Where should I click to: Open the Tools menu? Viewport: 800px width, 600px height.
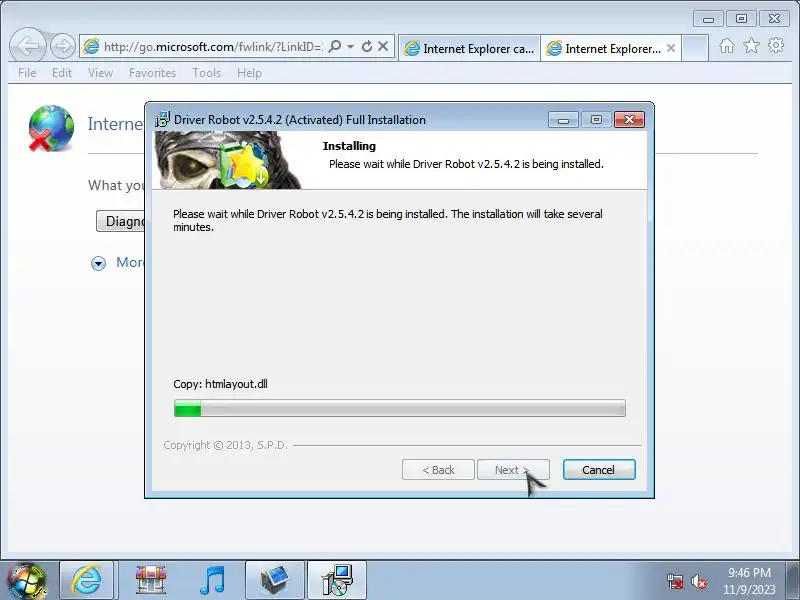[207, 73]
